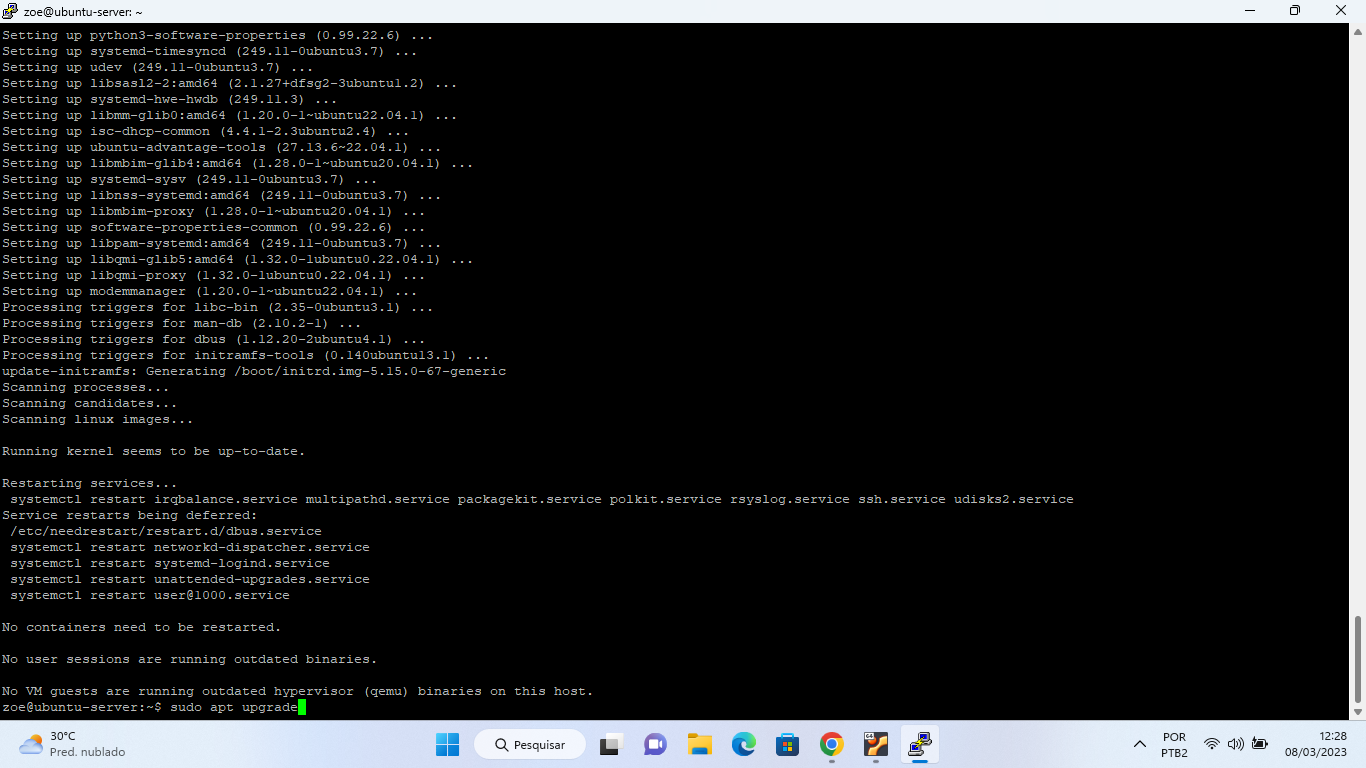Image resolution: width=1366 pixels, height=768 pixels.
Task: Click the battery status tray icon
Action: tap(1260, 744)
